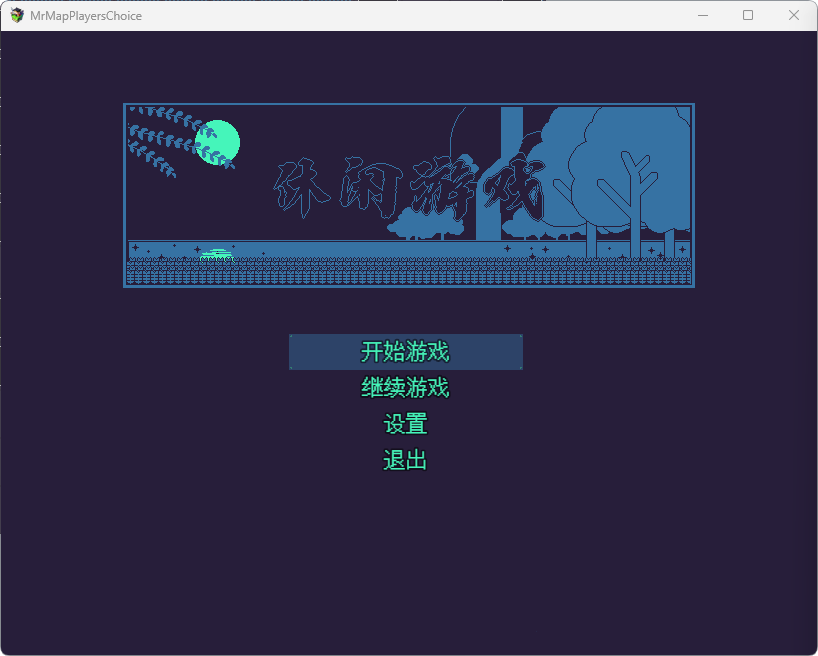Start a new game with 开始游戏
This screenshot has height=656, width=818.
pos(406,352)
